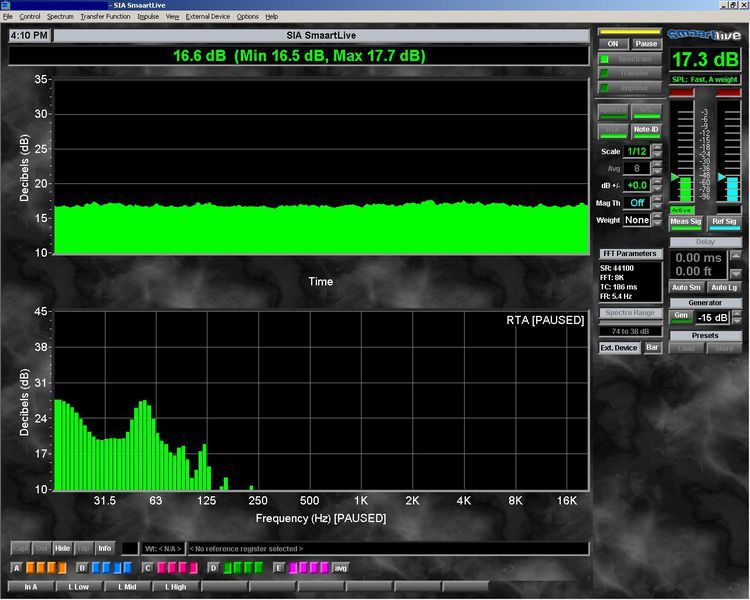Select the bank A letter button
This screenshot has width=750, height=600.
pos(16,568)
